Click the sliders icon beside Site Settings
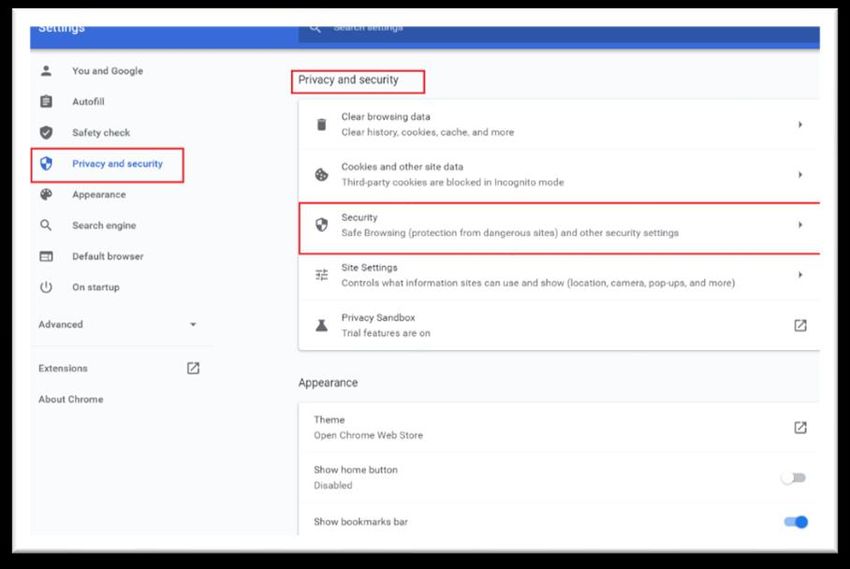Viewport: 850px width, 569px height. (x=321, y=275)
